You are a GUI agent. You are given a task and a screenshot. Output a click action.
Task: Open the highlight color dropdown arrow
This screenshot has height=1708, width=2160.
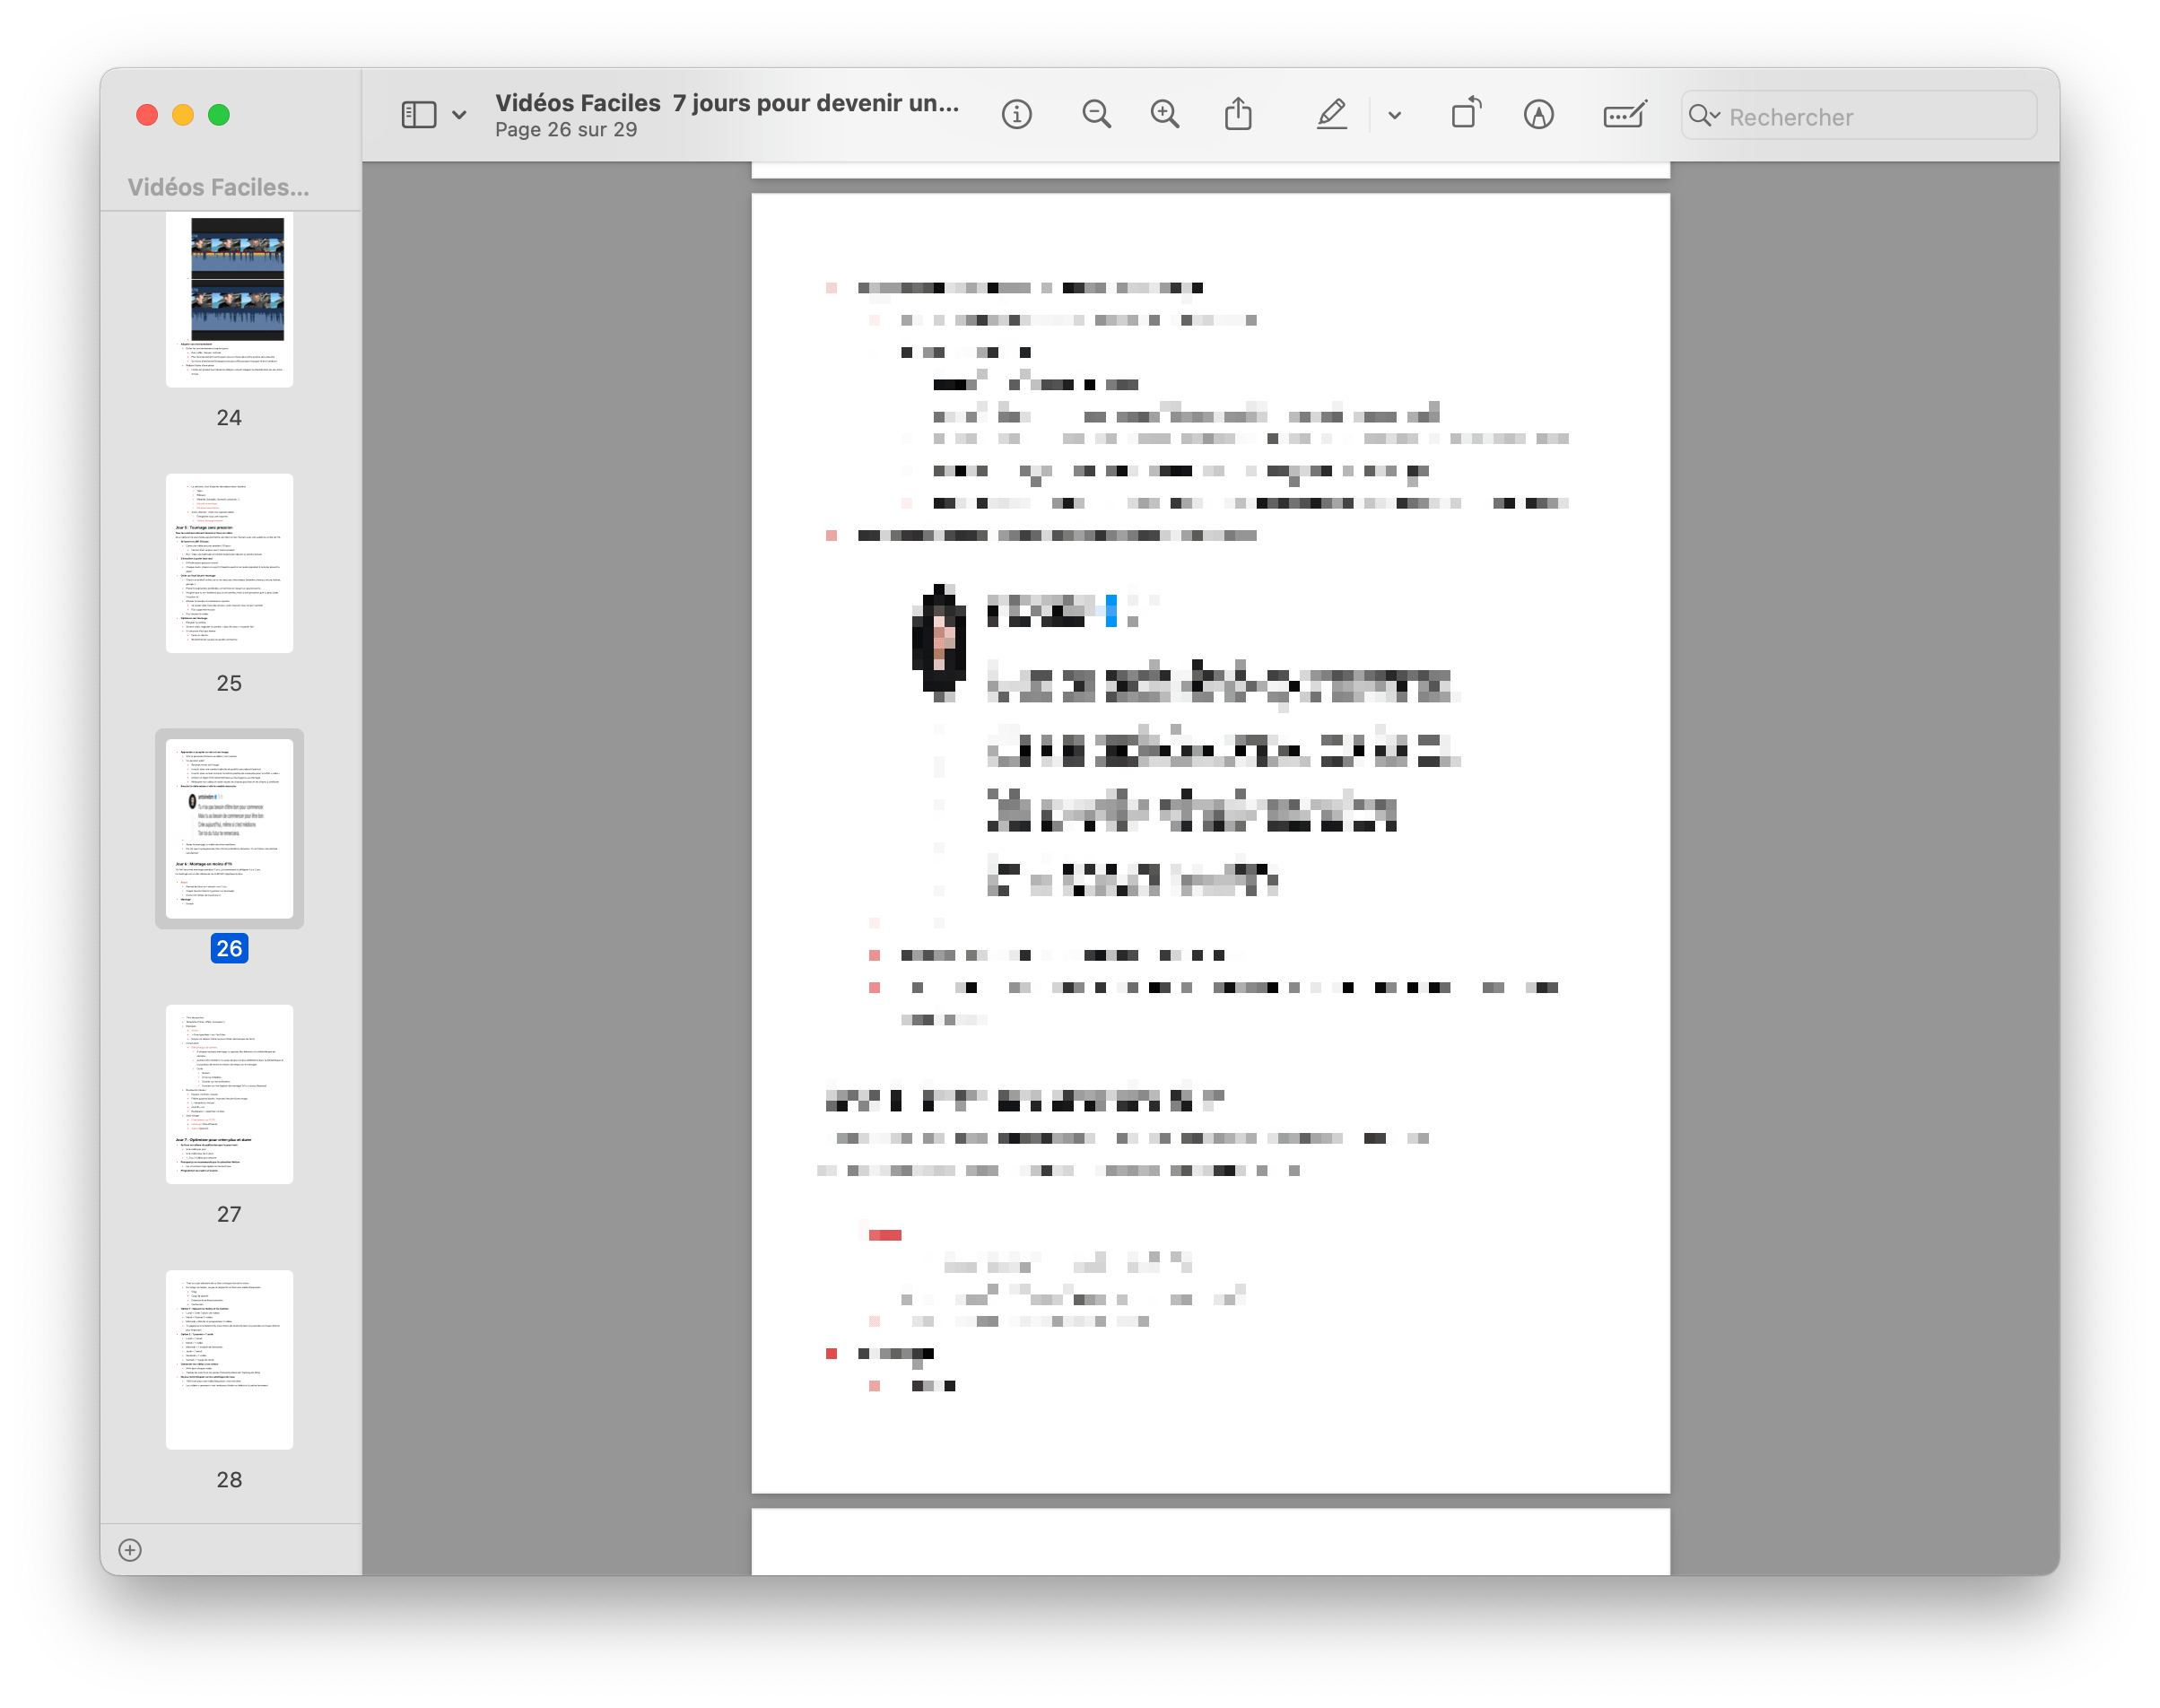point(1394,115)
